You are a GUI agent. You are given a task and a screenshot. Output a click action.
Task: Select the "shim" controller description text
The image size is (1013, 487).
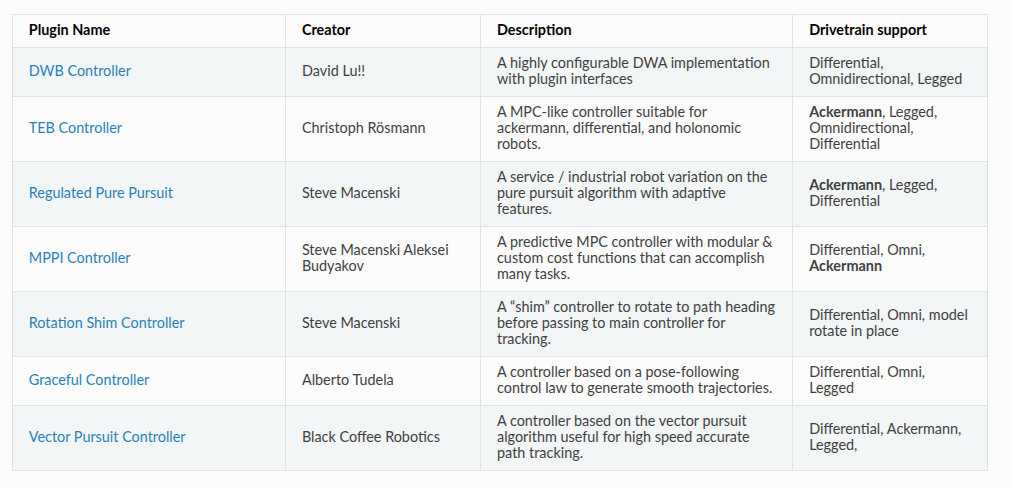pos(636,323)
